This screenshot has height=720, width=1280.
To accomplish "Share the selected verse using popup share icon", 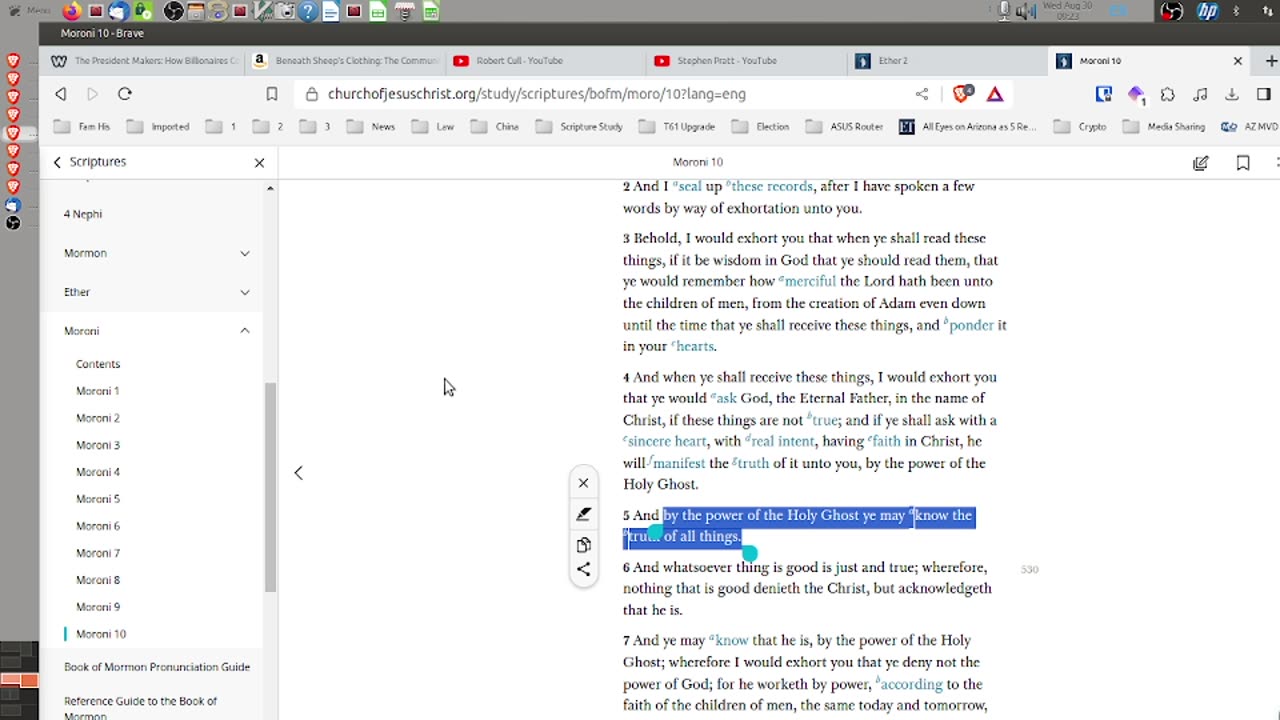I will coord(583,569).
